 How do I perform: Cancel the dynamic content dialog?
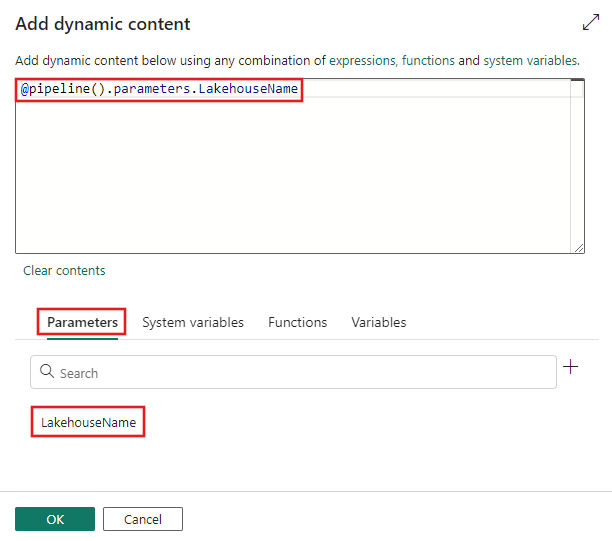[x=143, y=519]
